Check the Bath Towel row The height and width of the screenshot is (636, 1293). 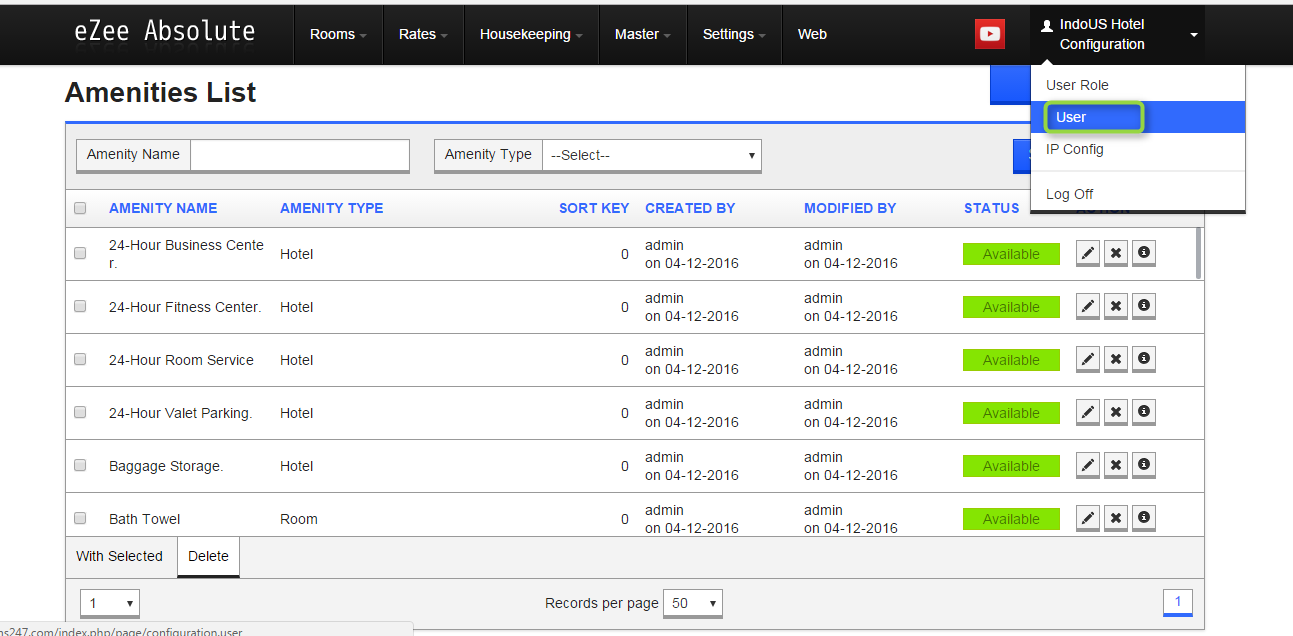pos(80,518)
